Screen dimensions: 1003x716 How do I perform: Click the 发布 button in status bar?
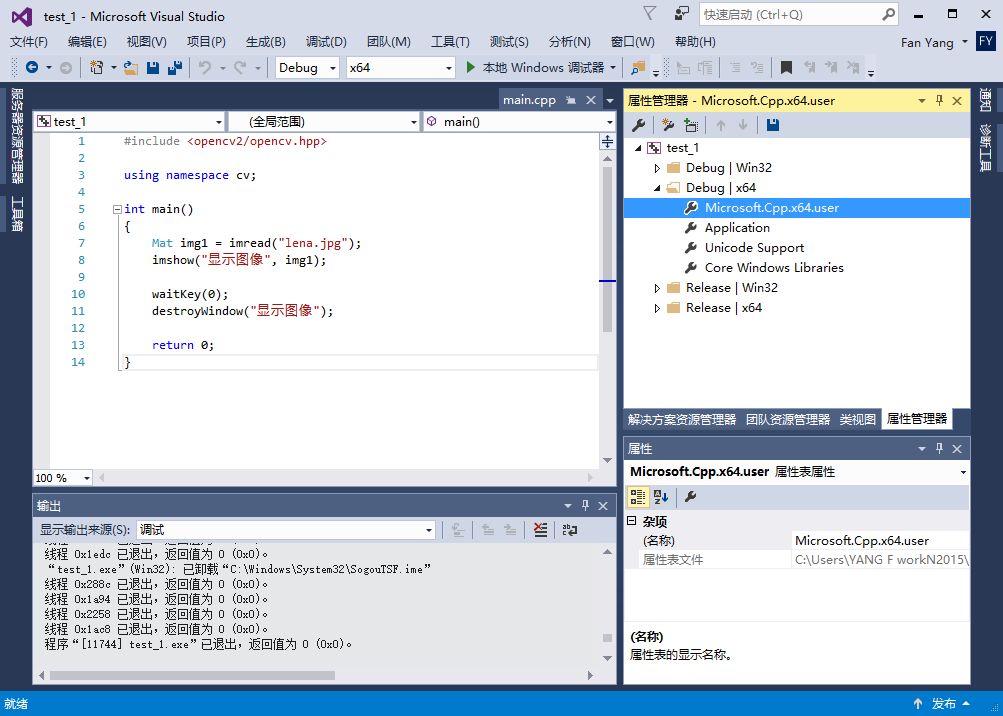pos(943,704)
